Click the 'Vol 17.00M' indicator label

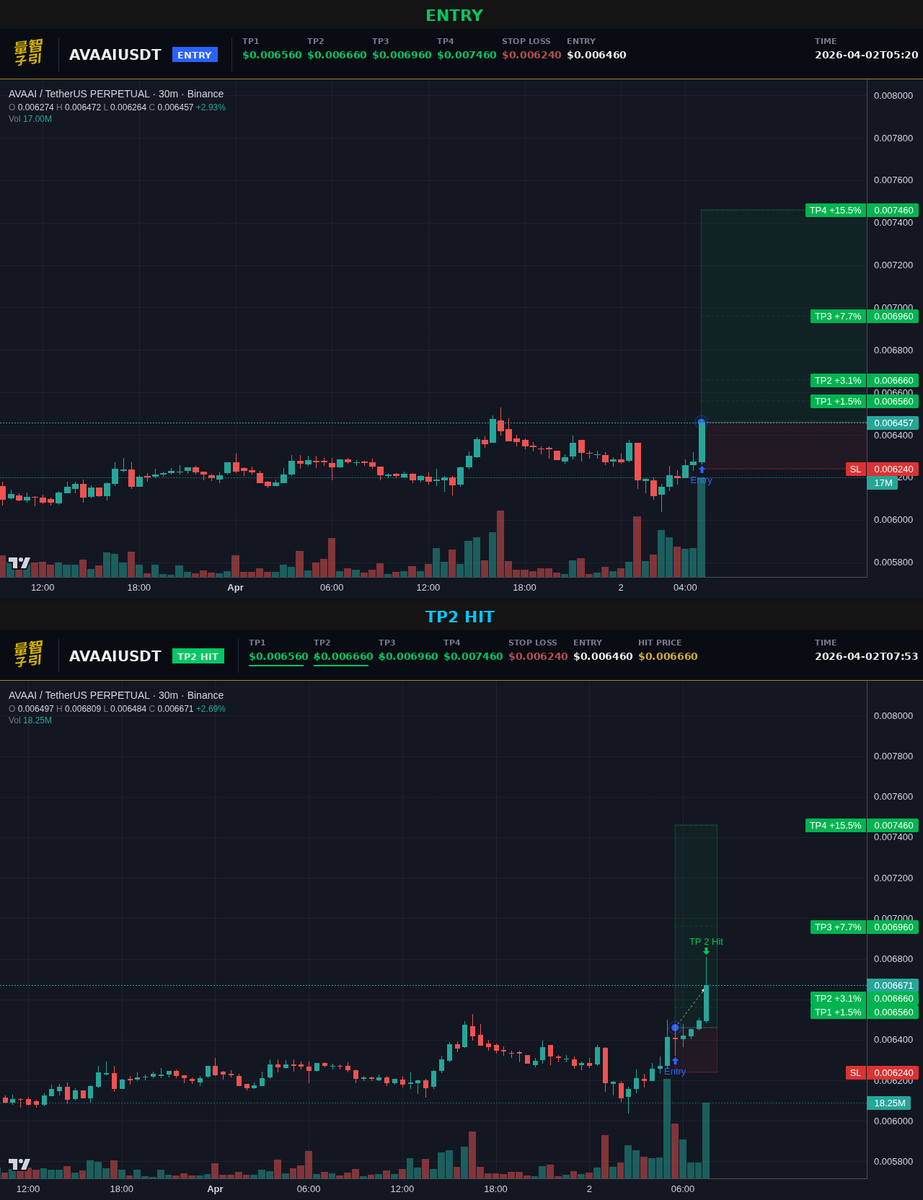coord(31,119)
